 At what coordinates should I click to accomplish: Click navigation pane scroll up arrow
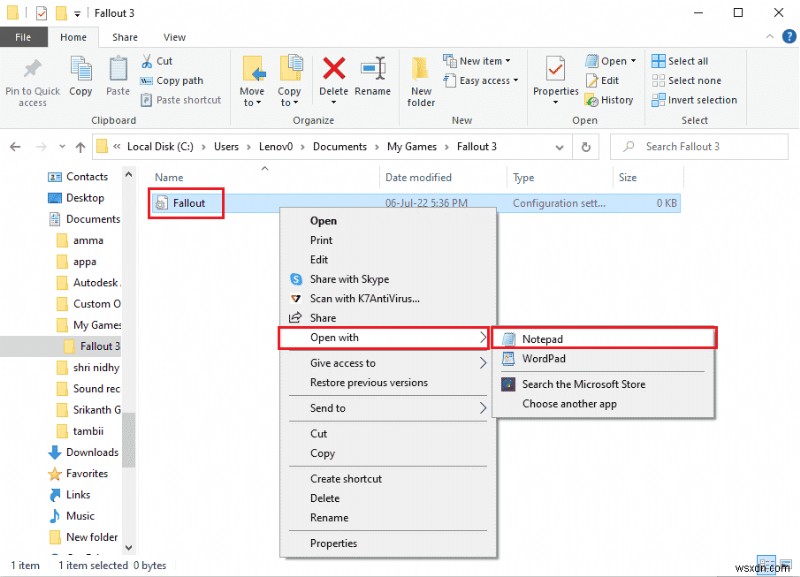(129, 174)
